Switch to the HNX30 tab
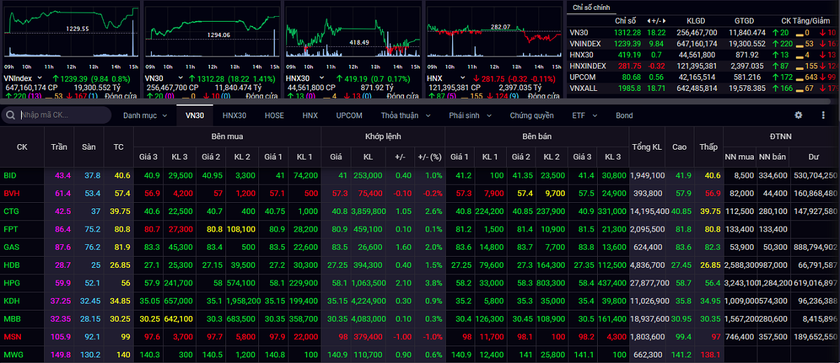This screenshot has width=840, height=363. [x=234, y=115]
